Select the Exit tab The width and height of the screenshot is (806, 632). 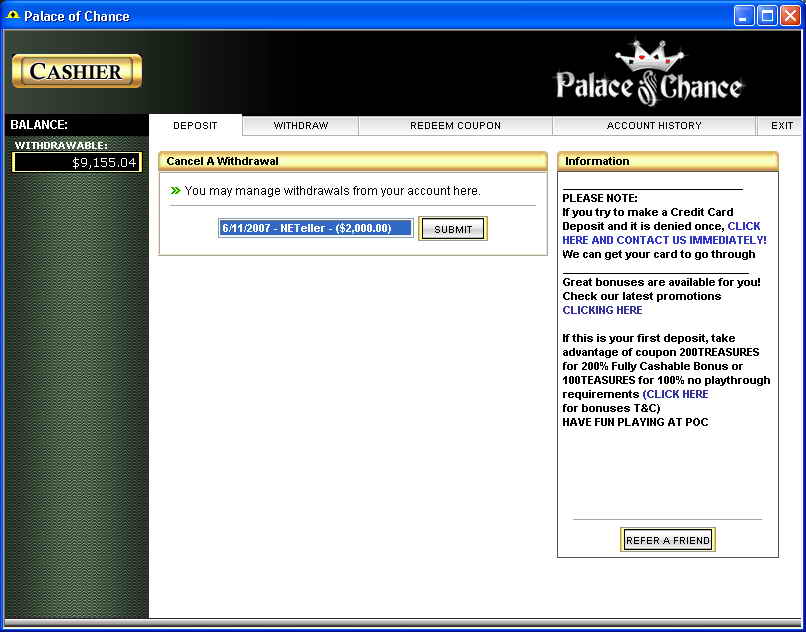(x=782, y=126)
